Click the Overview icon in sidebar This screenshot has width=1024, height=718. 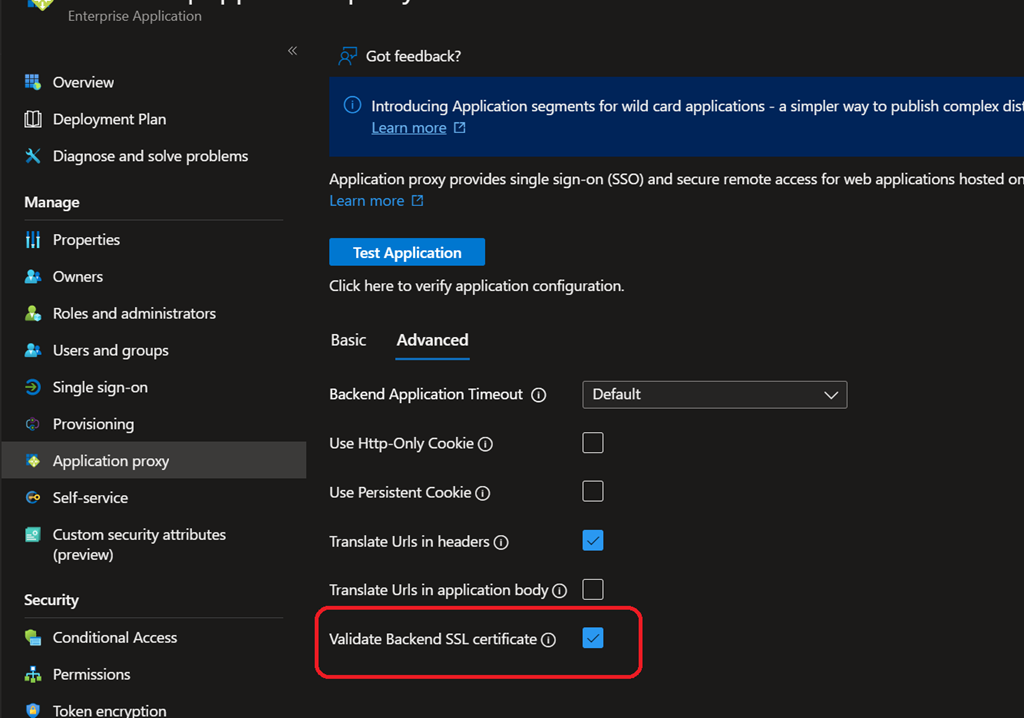33,82
